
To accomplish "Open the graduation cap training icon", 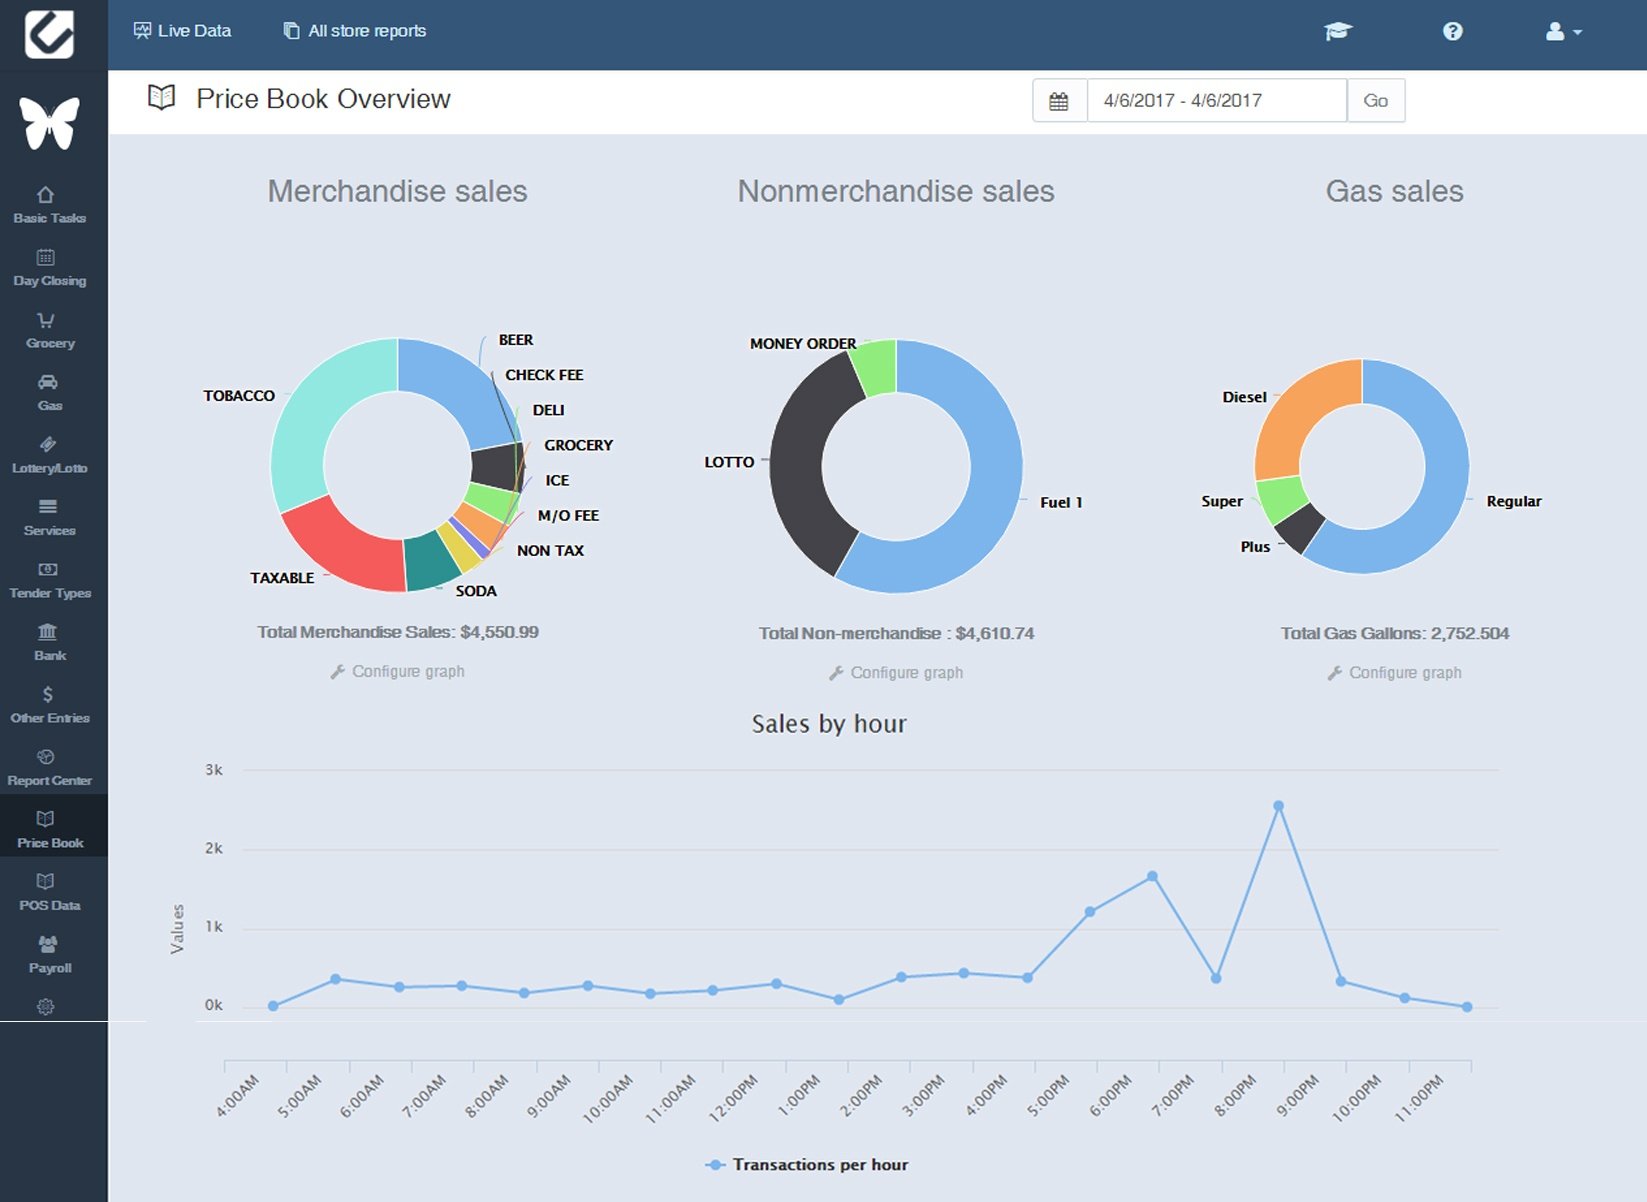I will click(x=1337, y=32).
